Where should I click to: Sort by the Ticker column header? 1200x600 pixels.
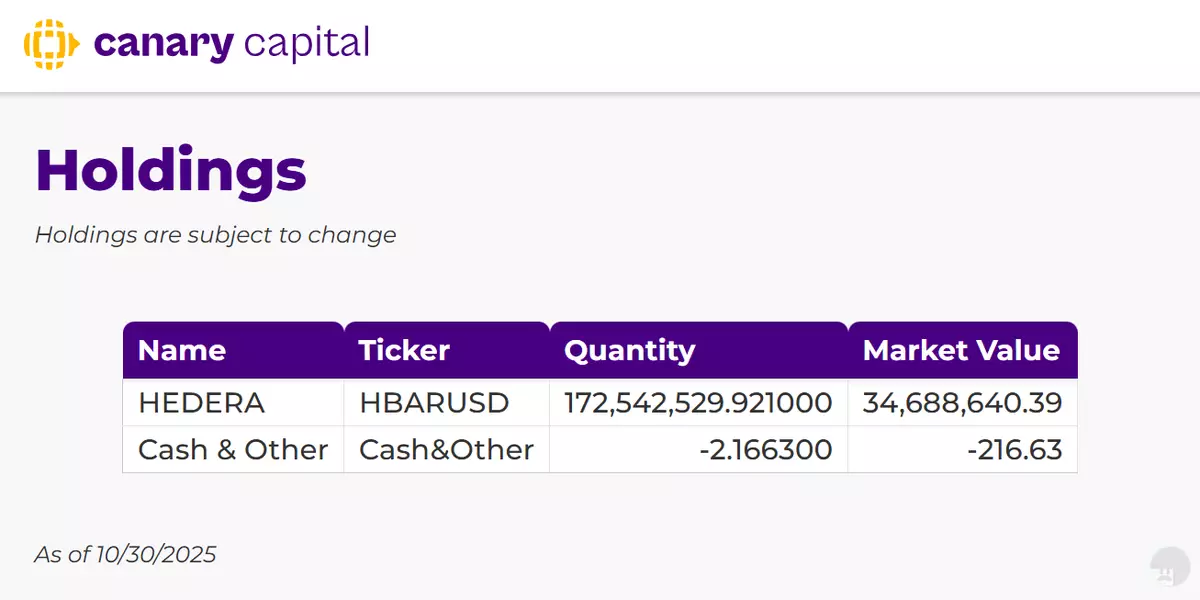pyautogui.click(x=404, y=350)
